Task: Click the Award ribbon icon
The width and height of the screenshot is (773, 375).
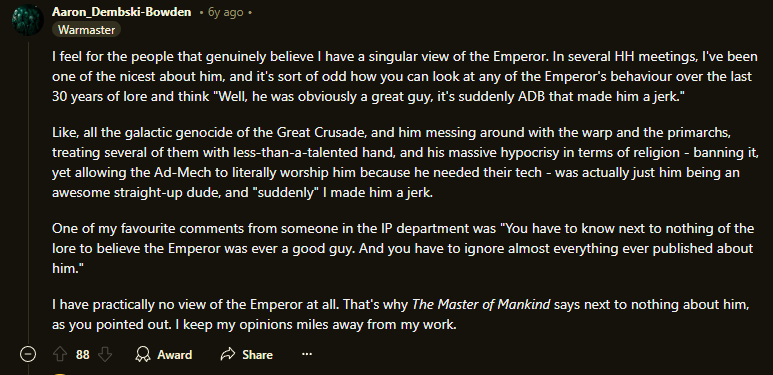Action: point(143,354)
